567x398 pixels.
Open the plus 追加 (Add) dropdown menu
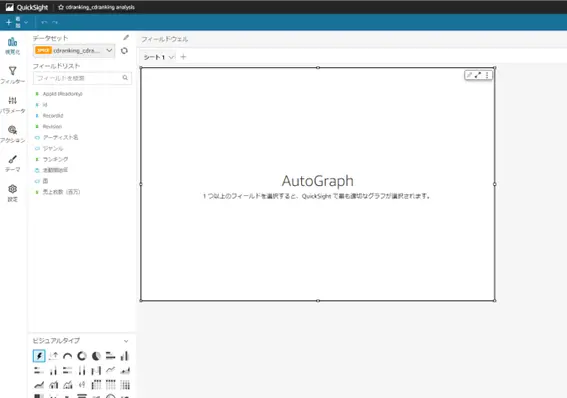tap(17, 22)
